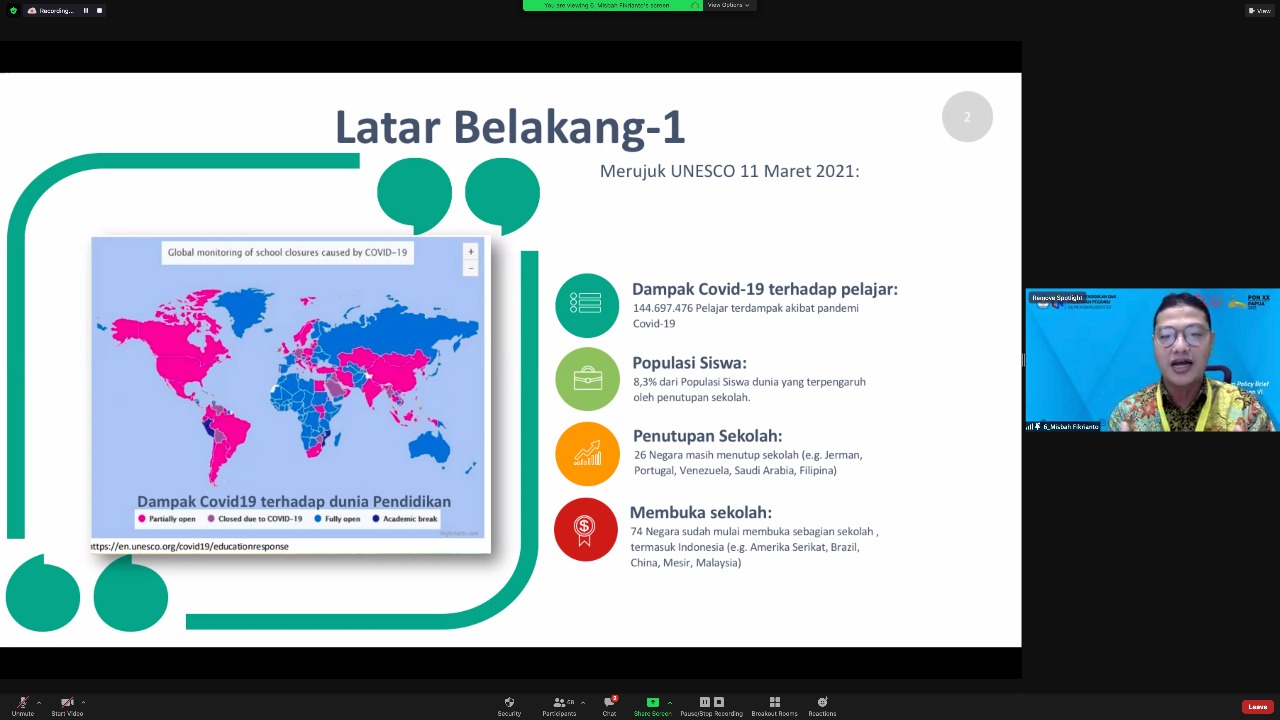Image resolution: width=1280 pixels, height=720 pixels.
Task: Click the orange chart icon beside Penutupan Sekolah
Action: (587, 454)
